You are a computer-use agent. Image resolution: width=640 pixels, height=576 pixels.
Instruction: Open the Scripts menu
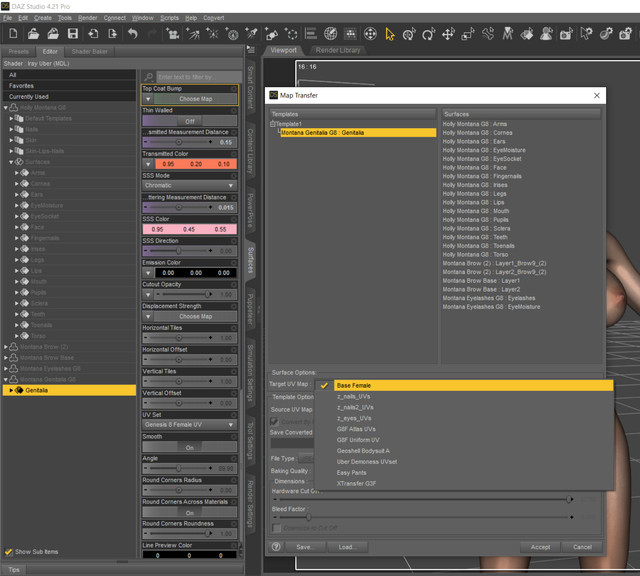pyautogui.click(x=169, y=18)
